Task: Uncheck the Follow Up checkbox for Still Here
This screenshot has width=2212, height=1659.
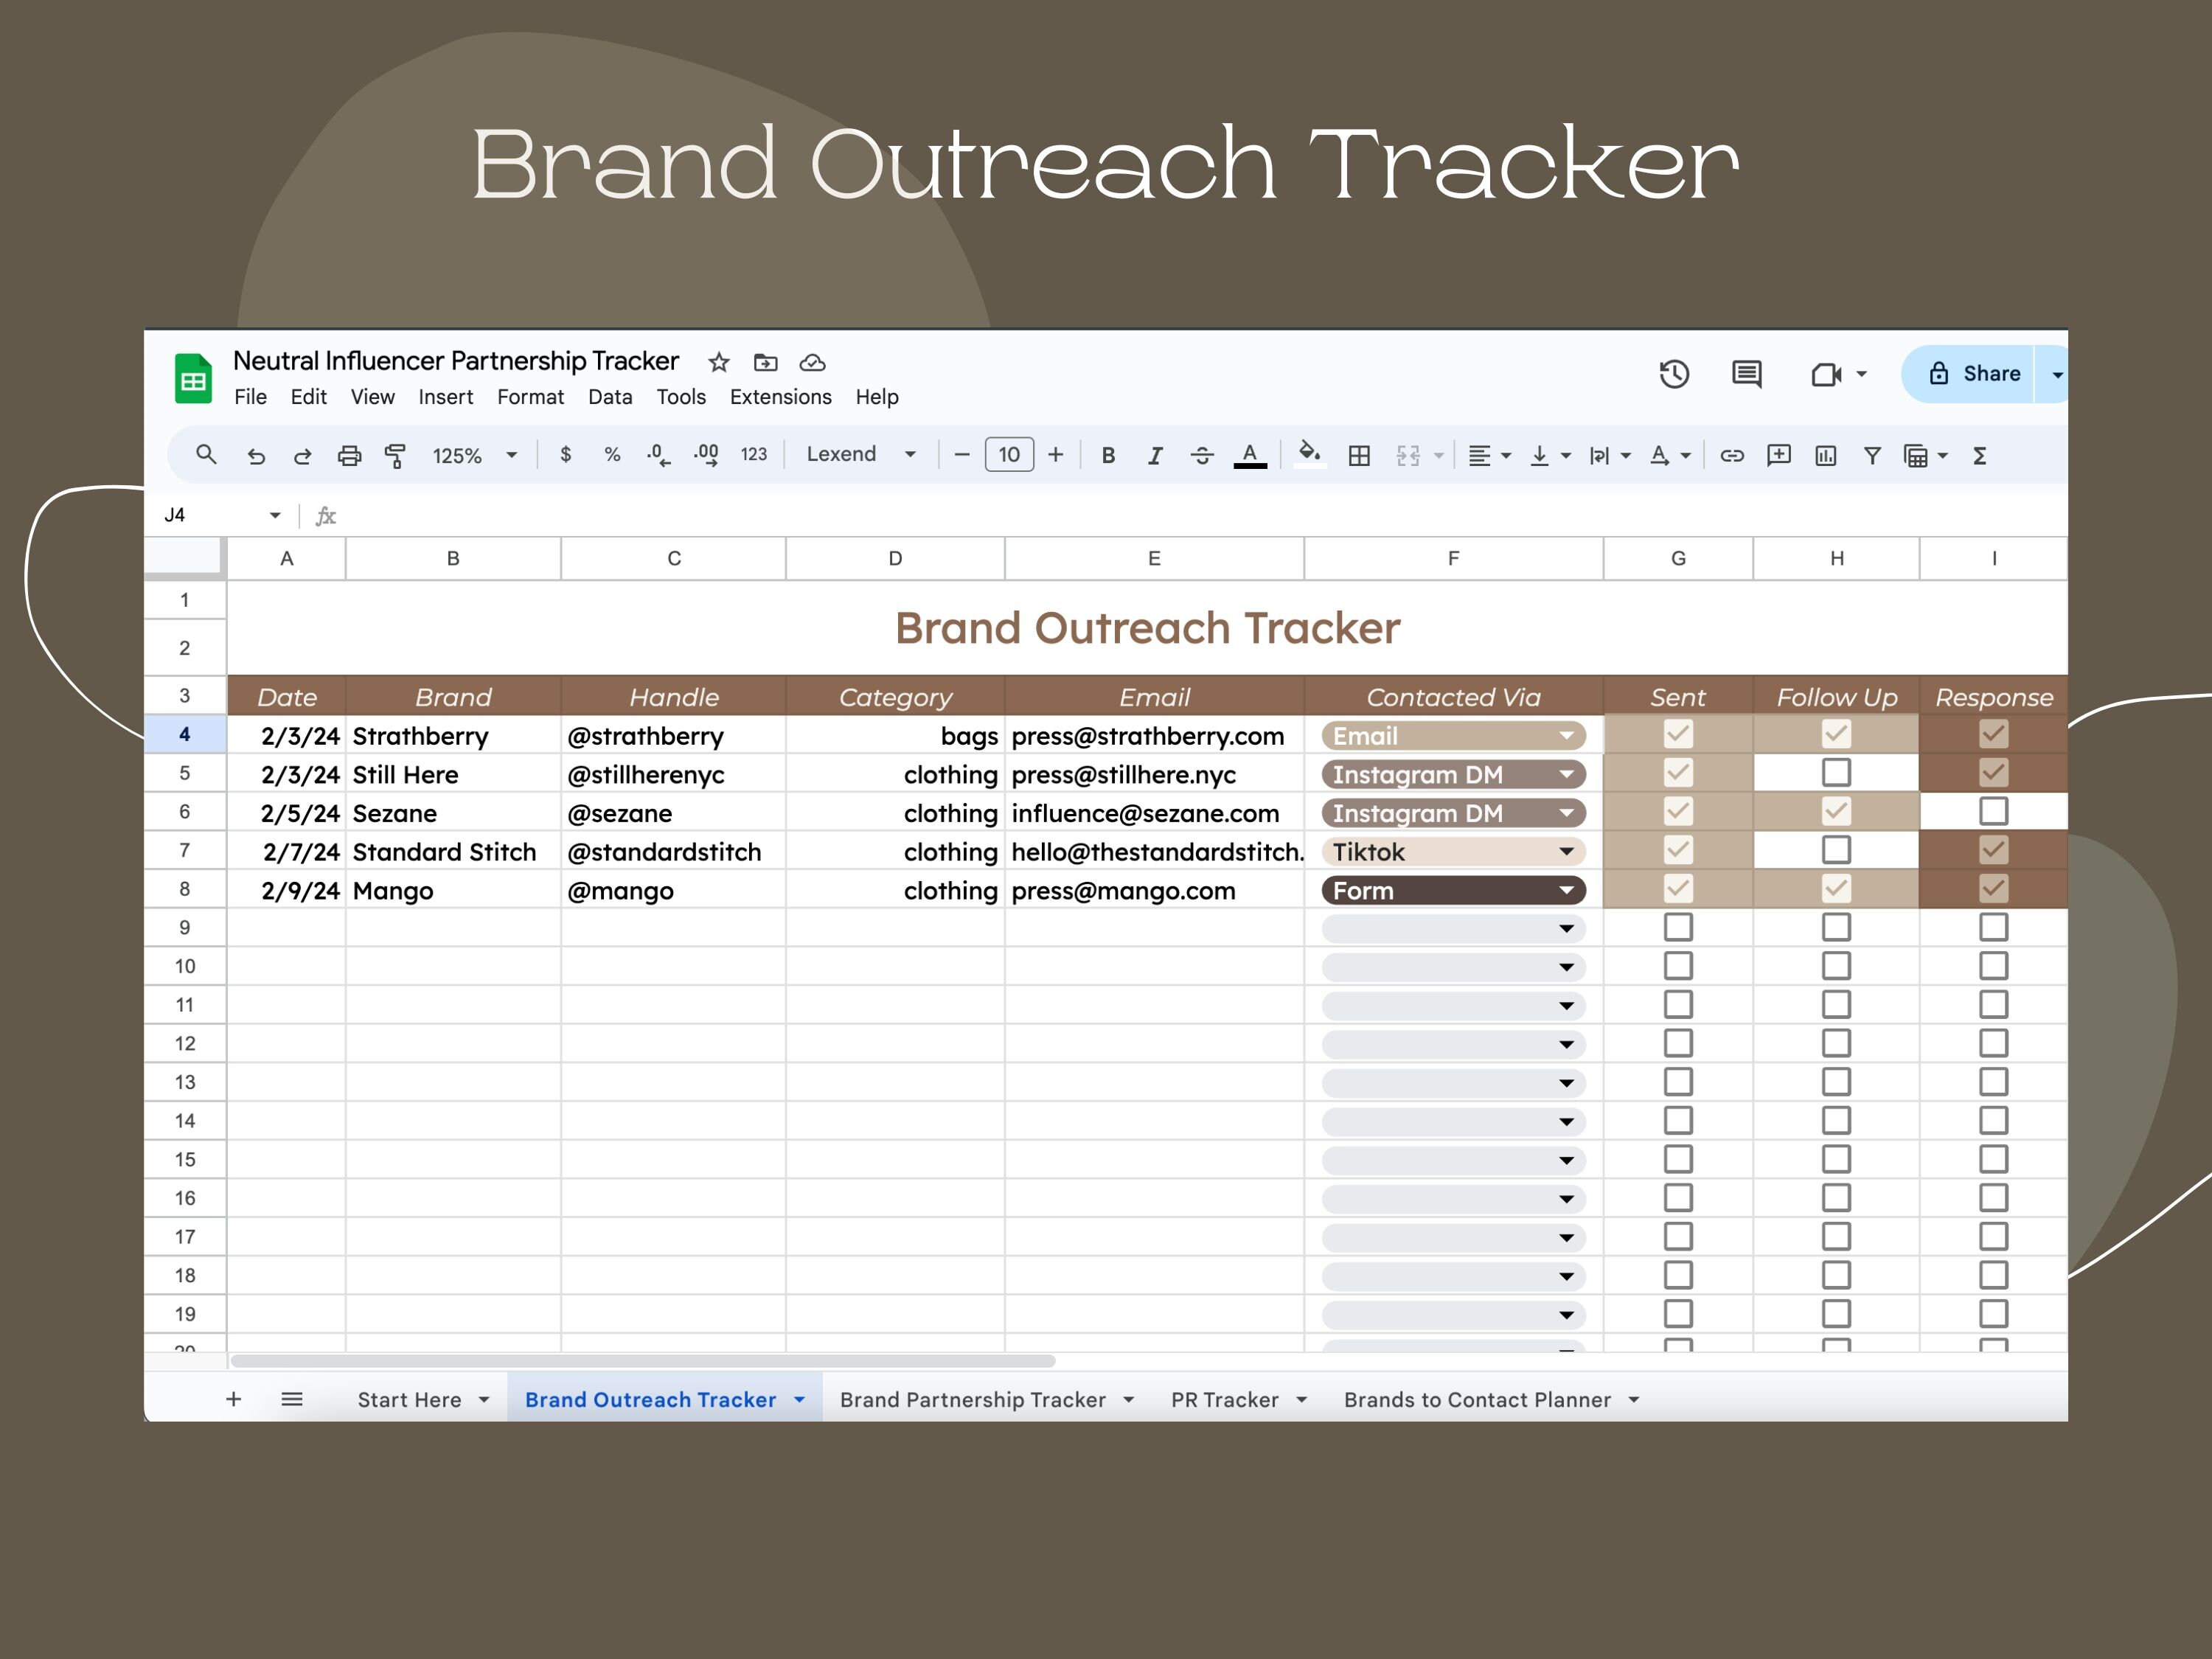Action: click(1836, 773)
